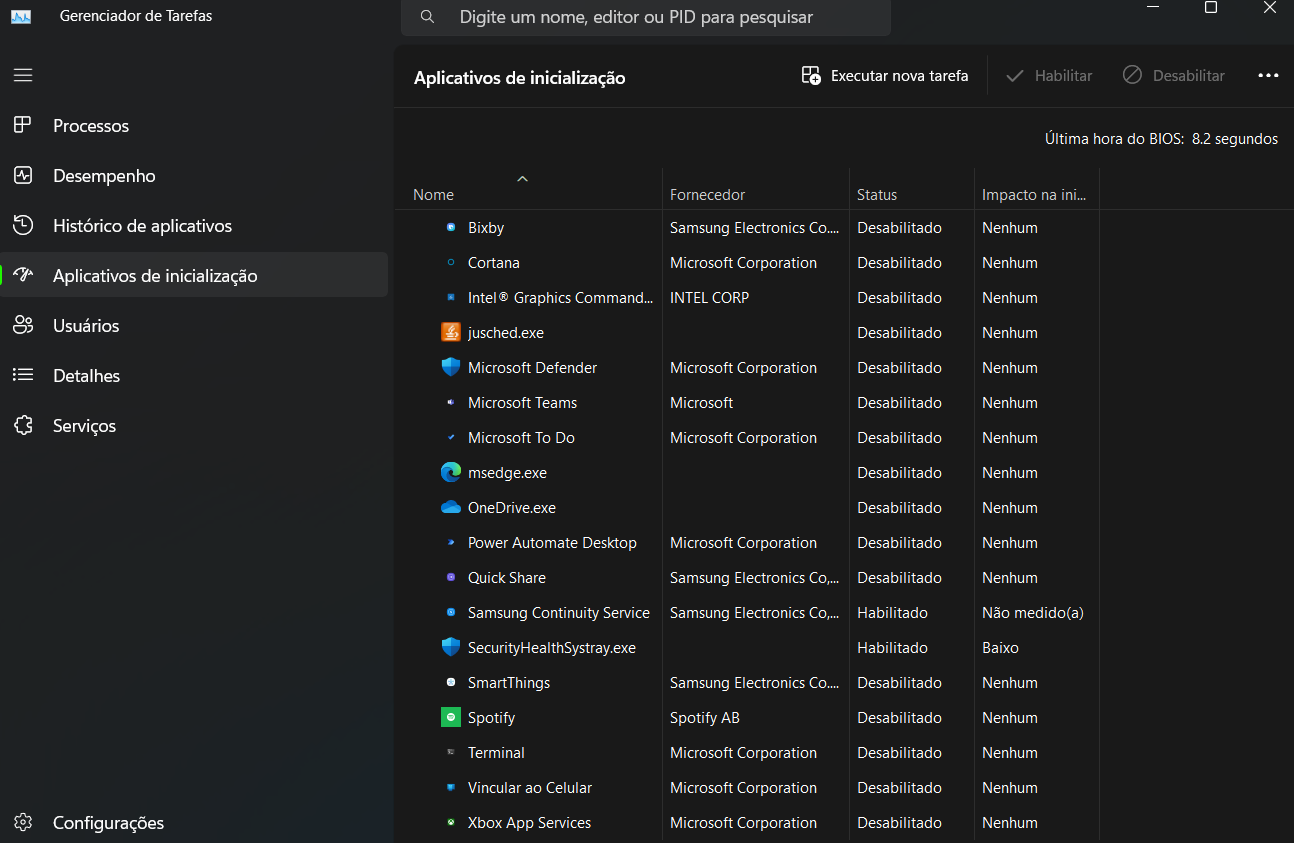Click the Serviços puzzle icon
The image size is (1294, 843).
point(23,425)
